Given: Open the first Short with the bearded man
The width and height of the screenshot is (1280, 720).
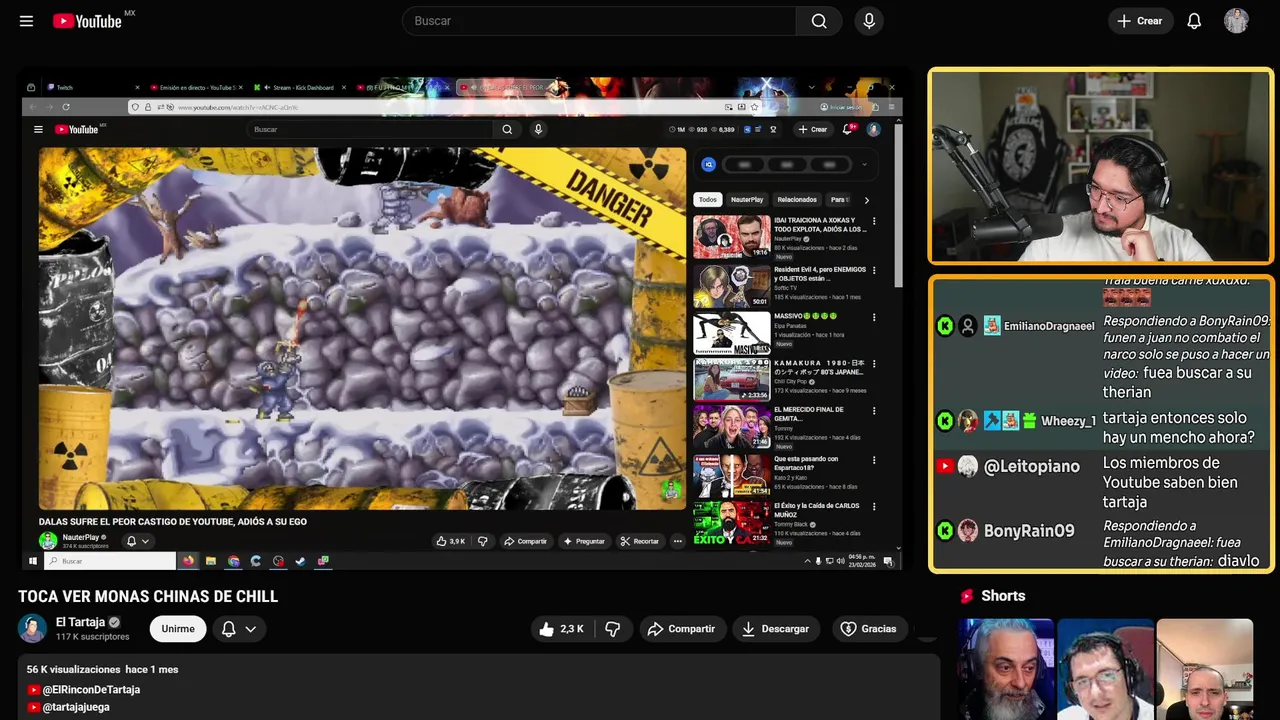Looking at the screenshot, I should click(1006, 669).
